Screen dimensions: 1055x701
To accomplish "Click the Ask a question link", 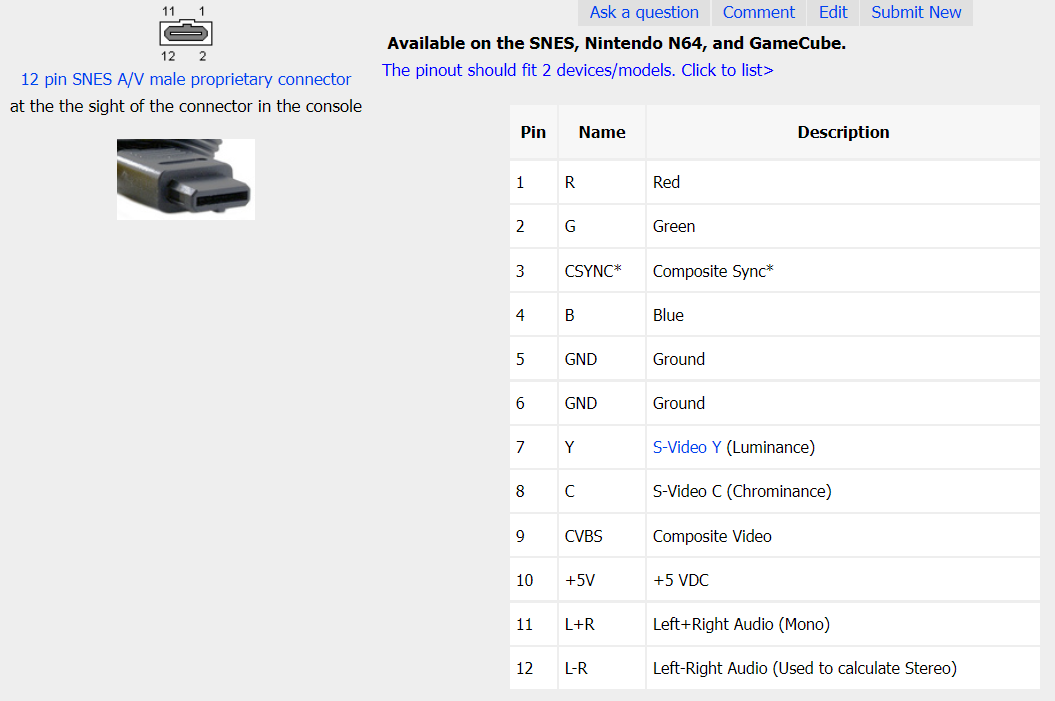I will 644,12.
